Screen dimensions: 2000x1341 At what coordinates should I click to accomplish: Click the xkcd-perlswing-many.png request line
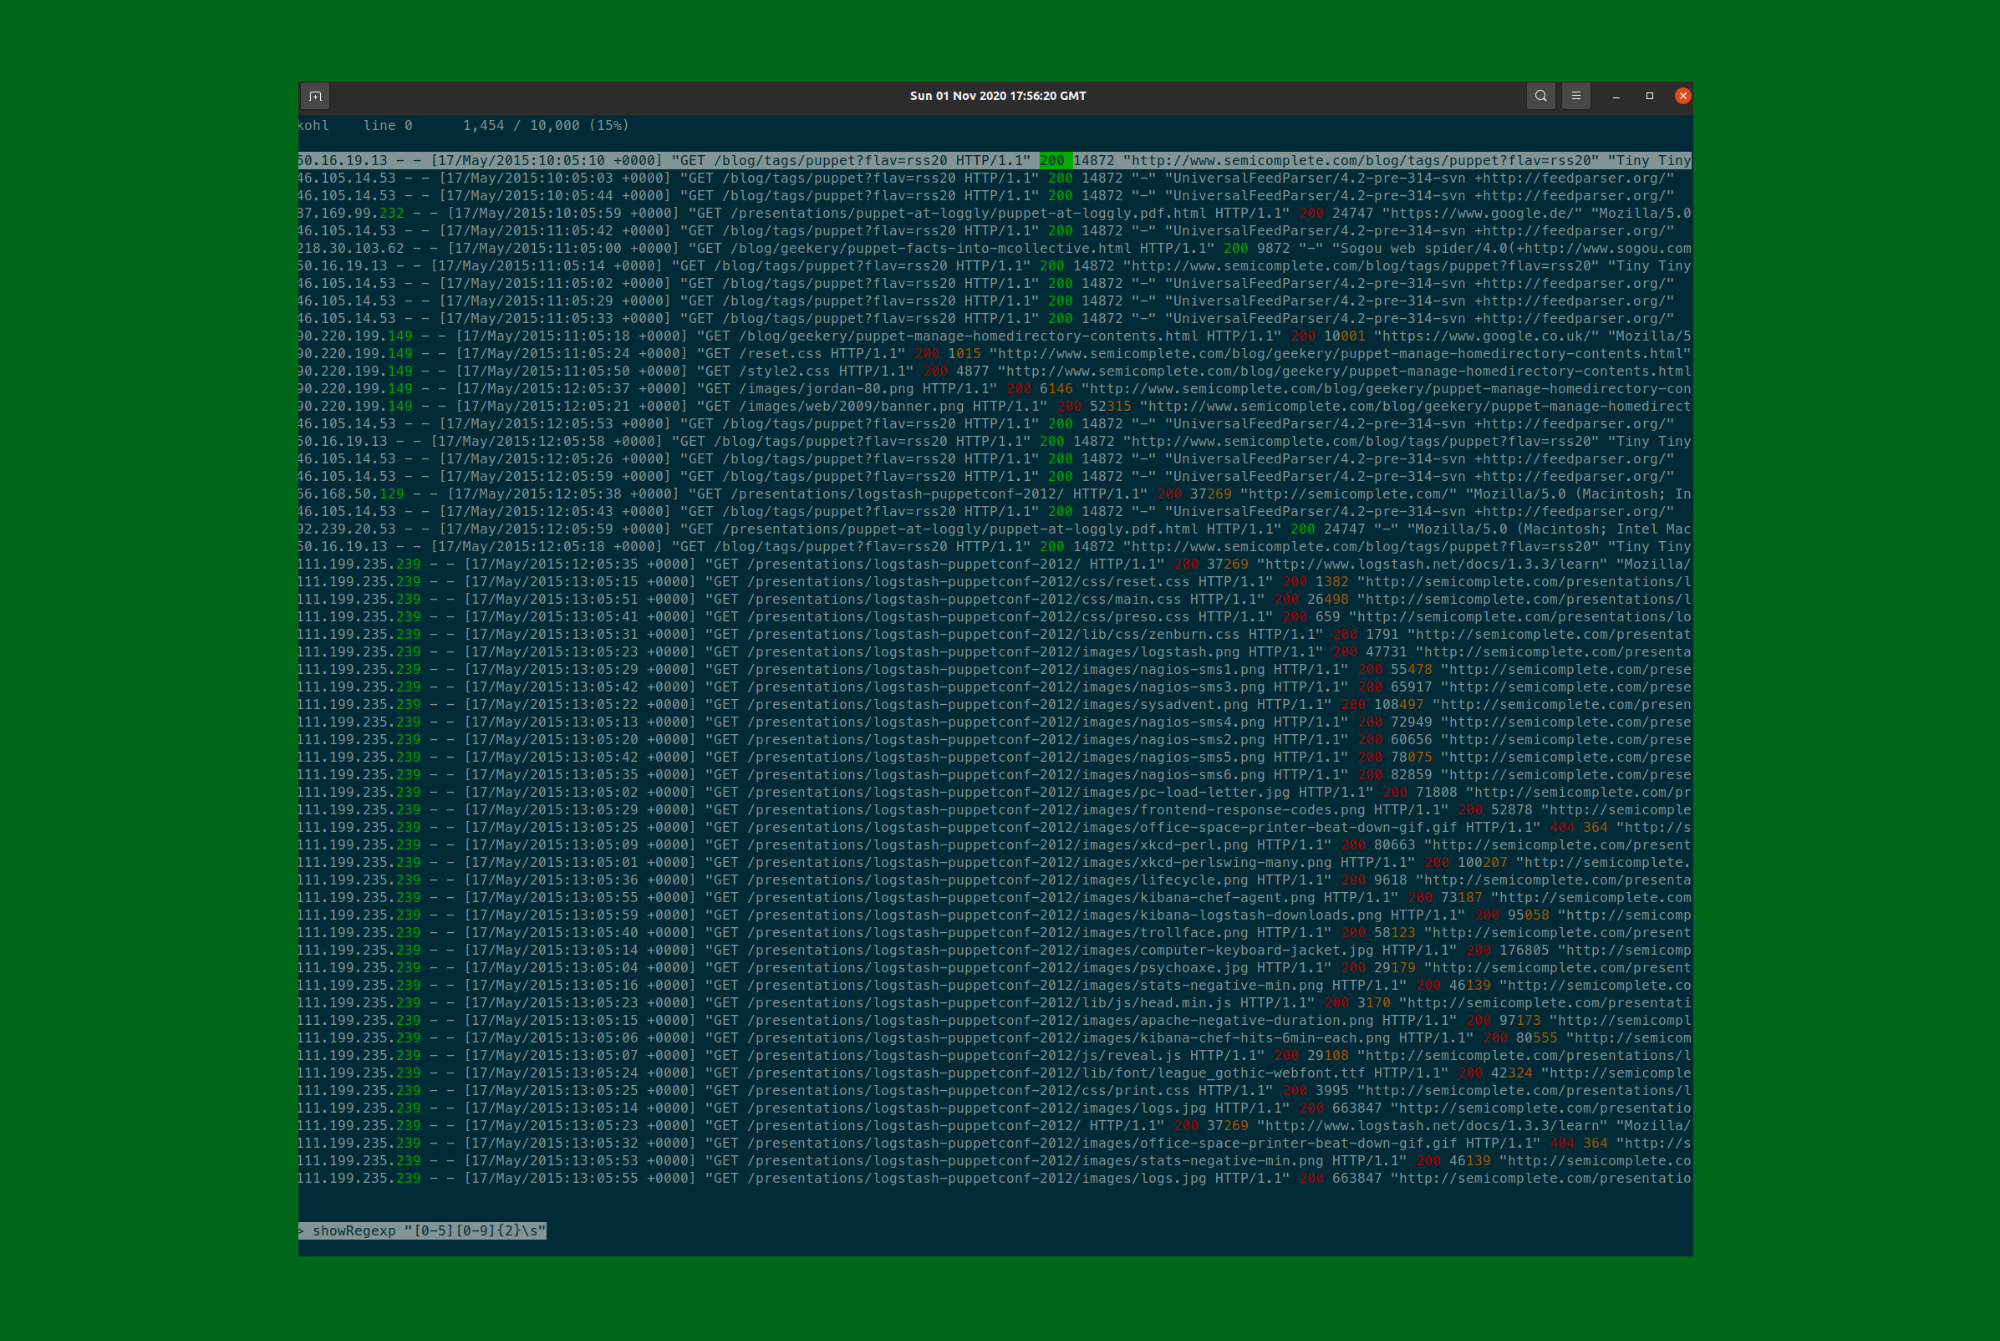[995, 862]
